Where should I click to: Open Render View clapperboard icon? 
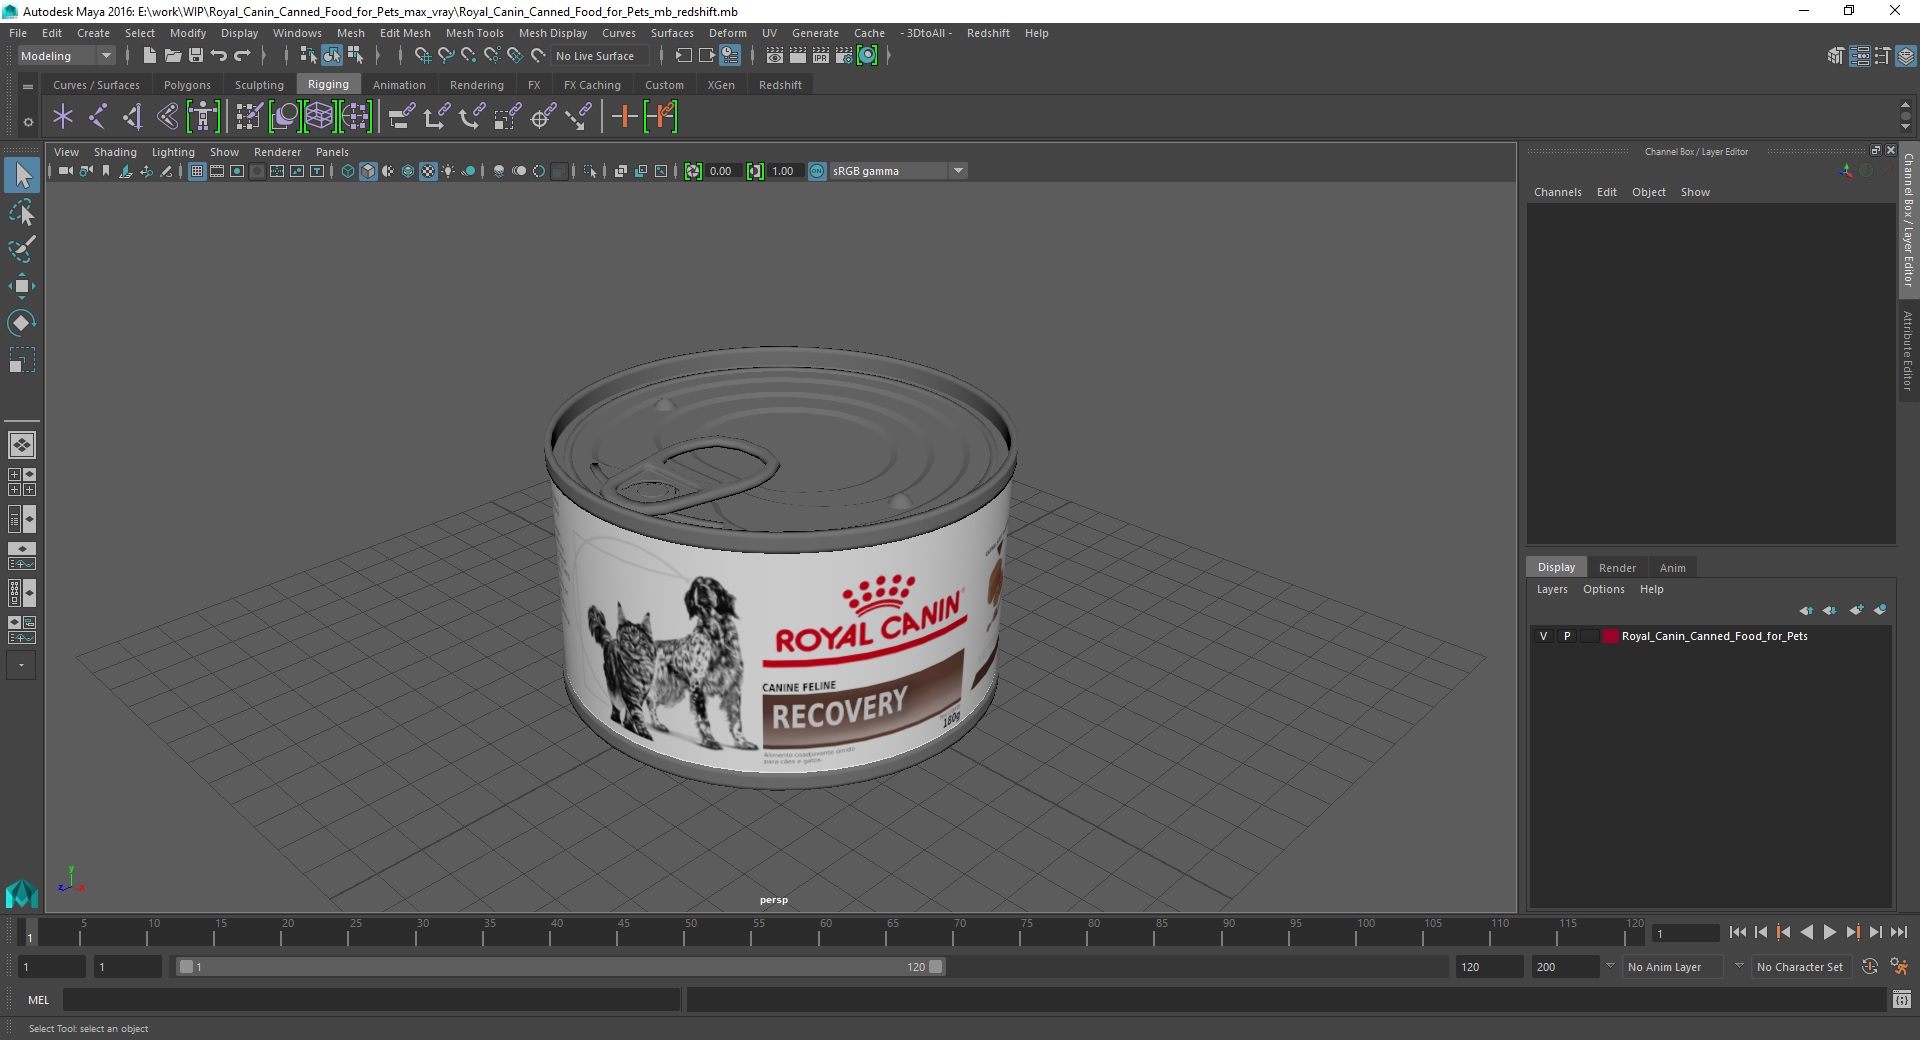point(775,56)
